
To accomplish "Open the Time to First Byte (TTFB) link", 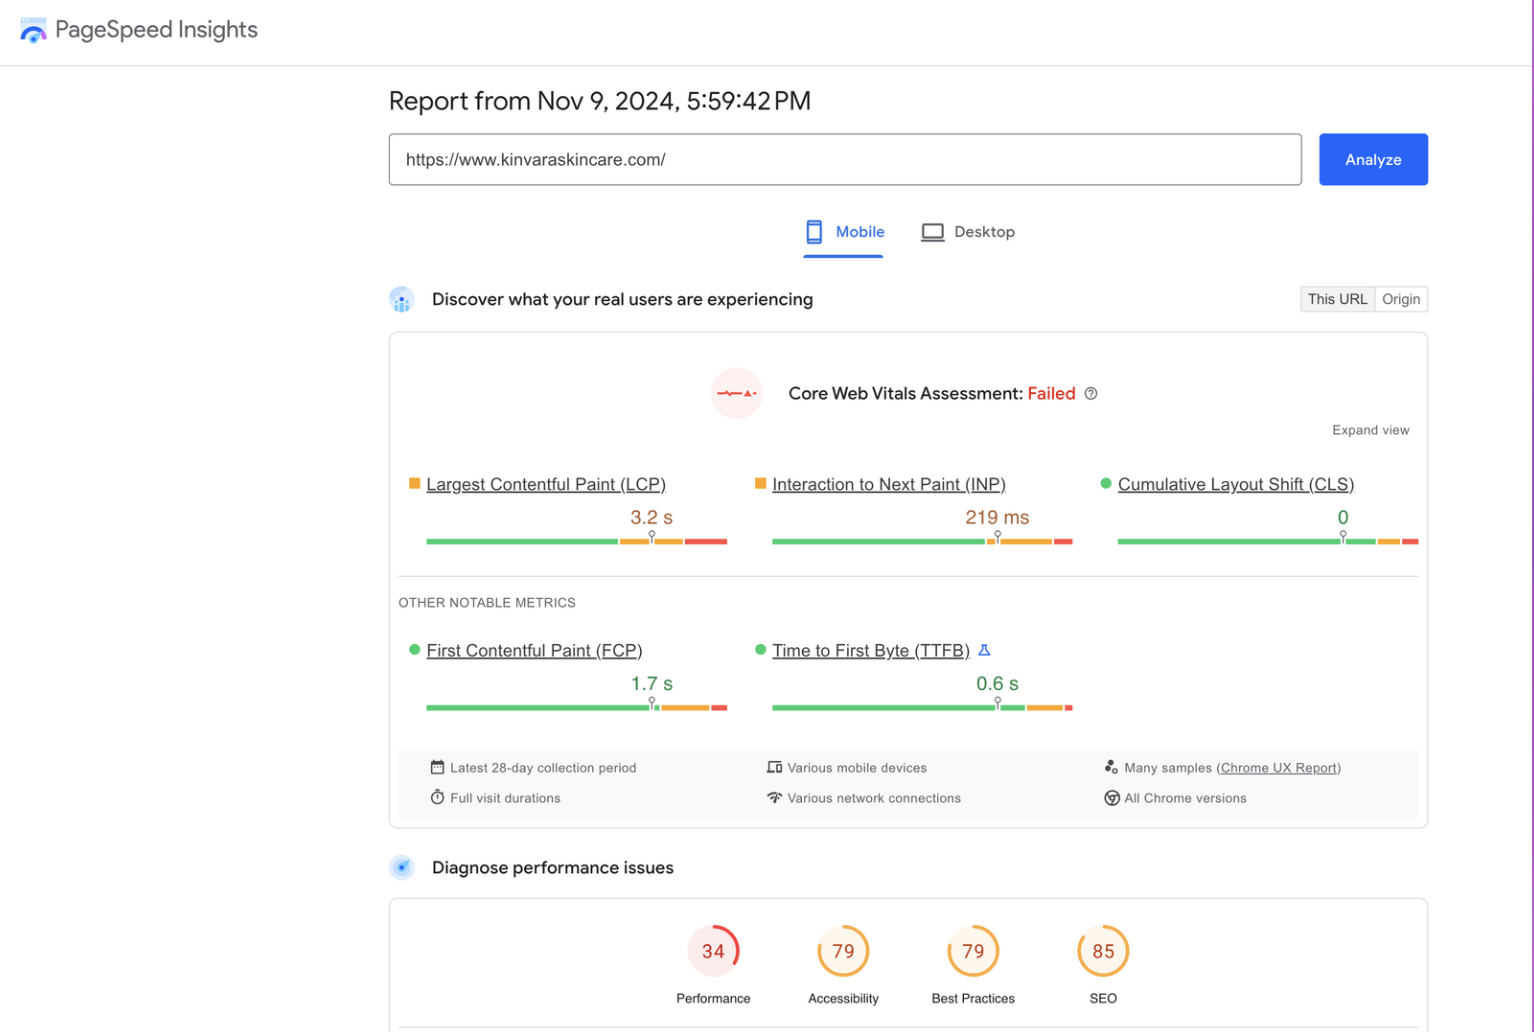I will pos(871,650).
